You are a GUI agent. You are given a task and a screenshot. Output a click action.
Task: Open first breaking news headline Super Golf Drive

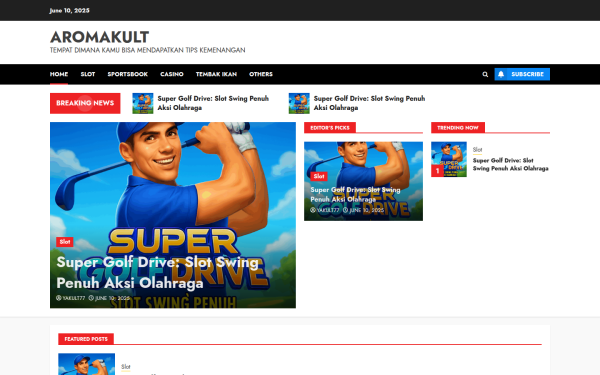pyautogui.click(x=213, y=103)
